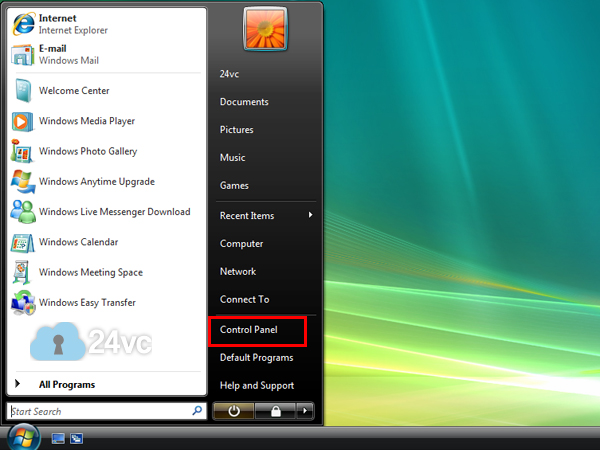Open the Windows Photo Gallery icon
Image resolution: width=600 pixels, height=450 pixels.
click(x=22, y=152)
